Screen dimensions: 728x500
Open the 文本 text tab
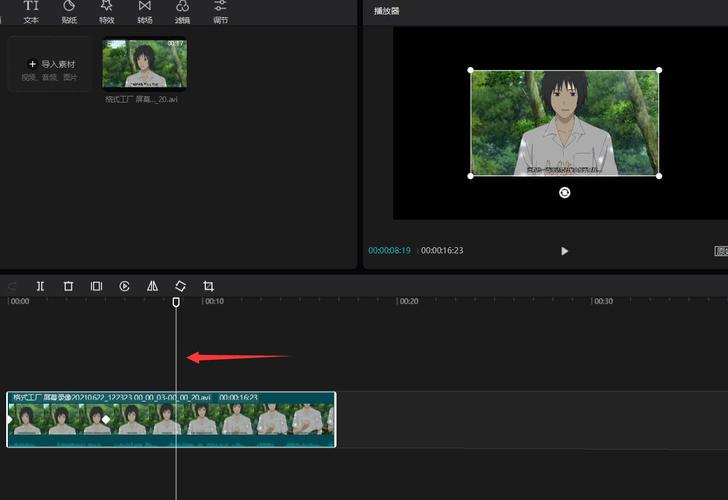pos(31,12)
